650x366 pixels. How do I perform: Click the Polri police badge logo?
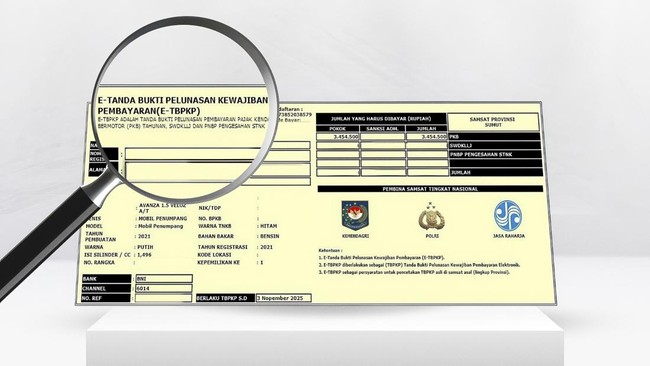coord(432,216)
